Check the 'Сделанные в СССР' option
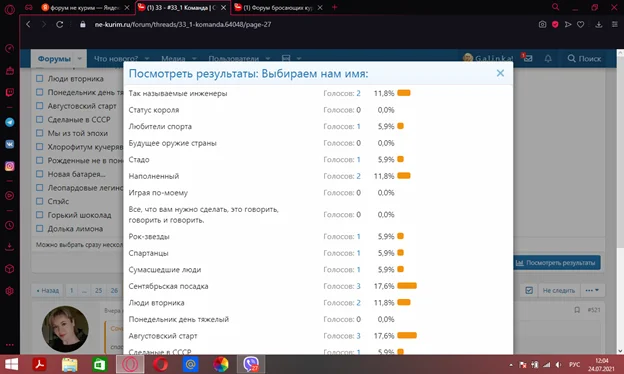Screen dimensions: 624x374 39,119
